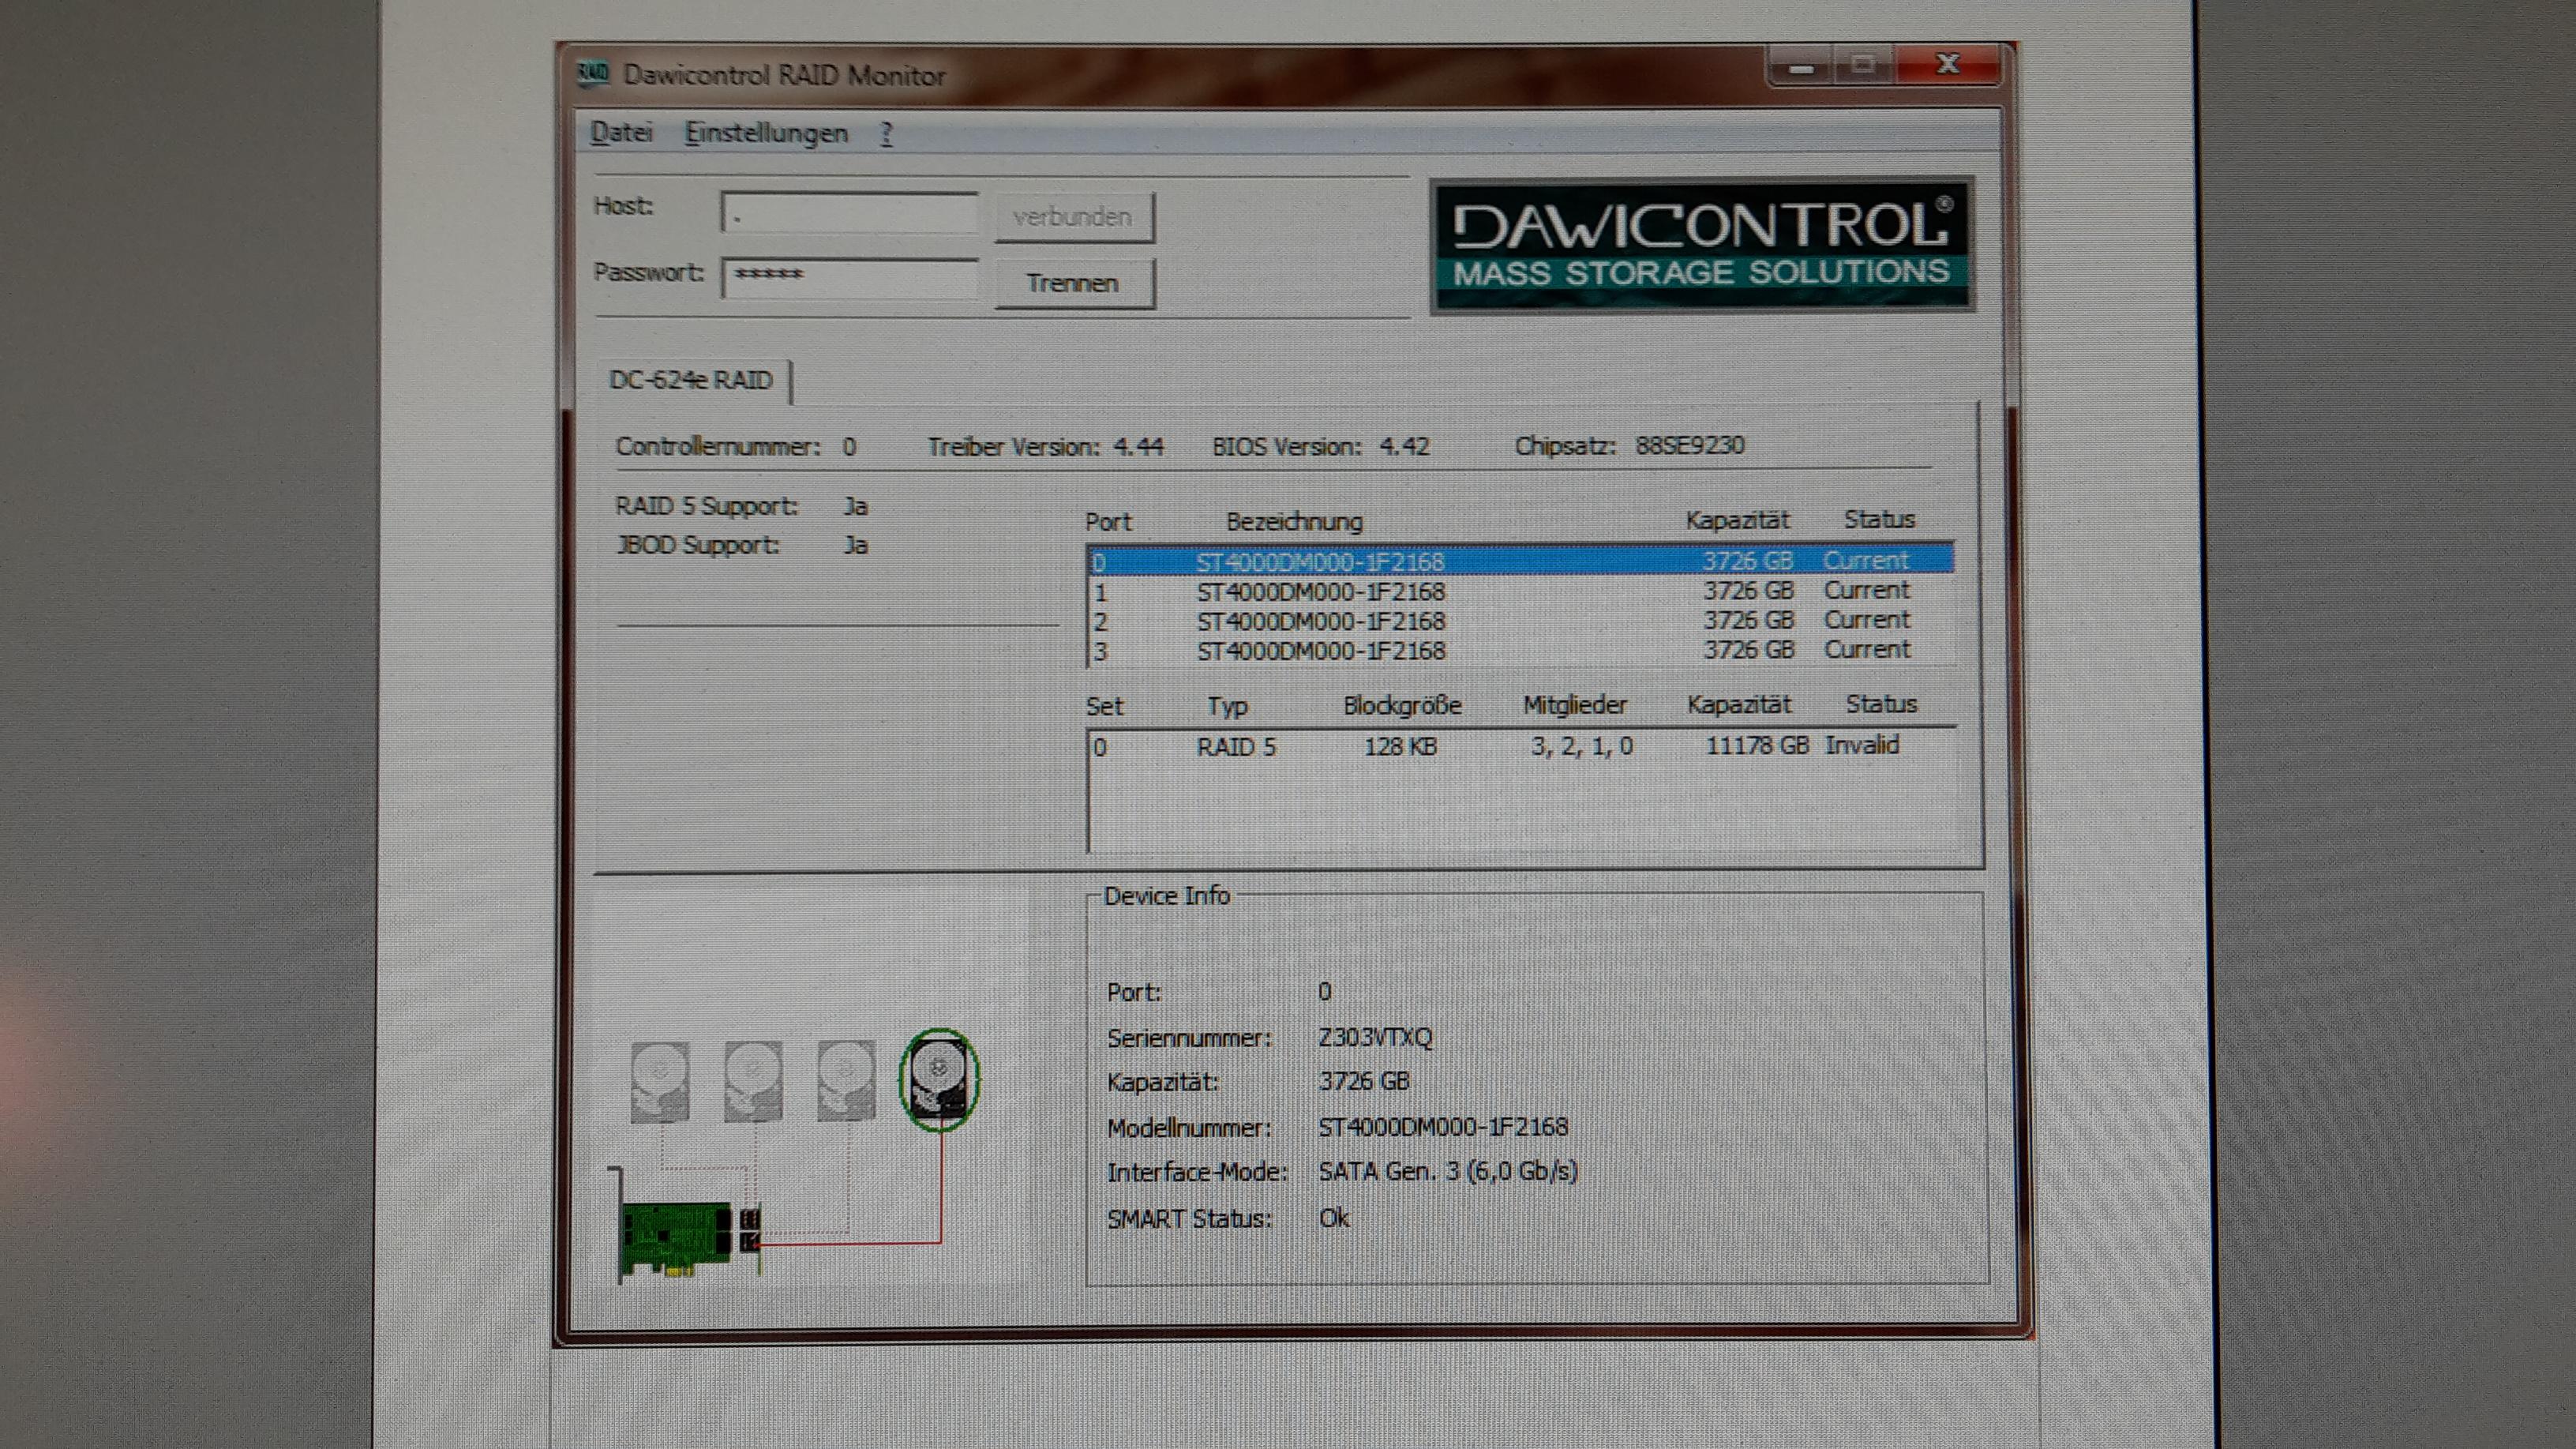
Task: Open the Datei menu
Action: click(x=621, y=133)
